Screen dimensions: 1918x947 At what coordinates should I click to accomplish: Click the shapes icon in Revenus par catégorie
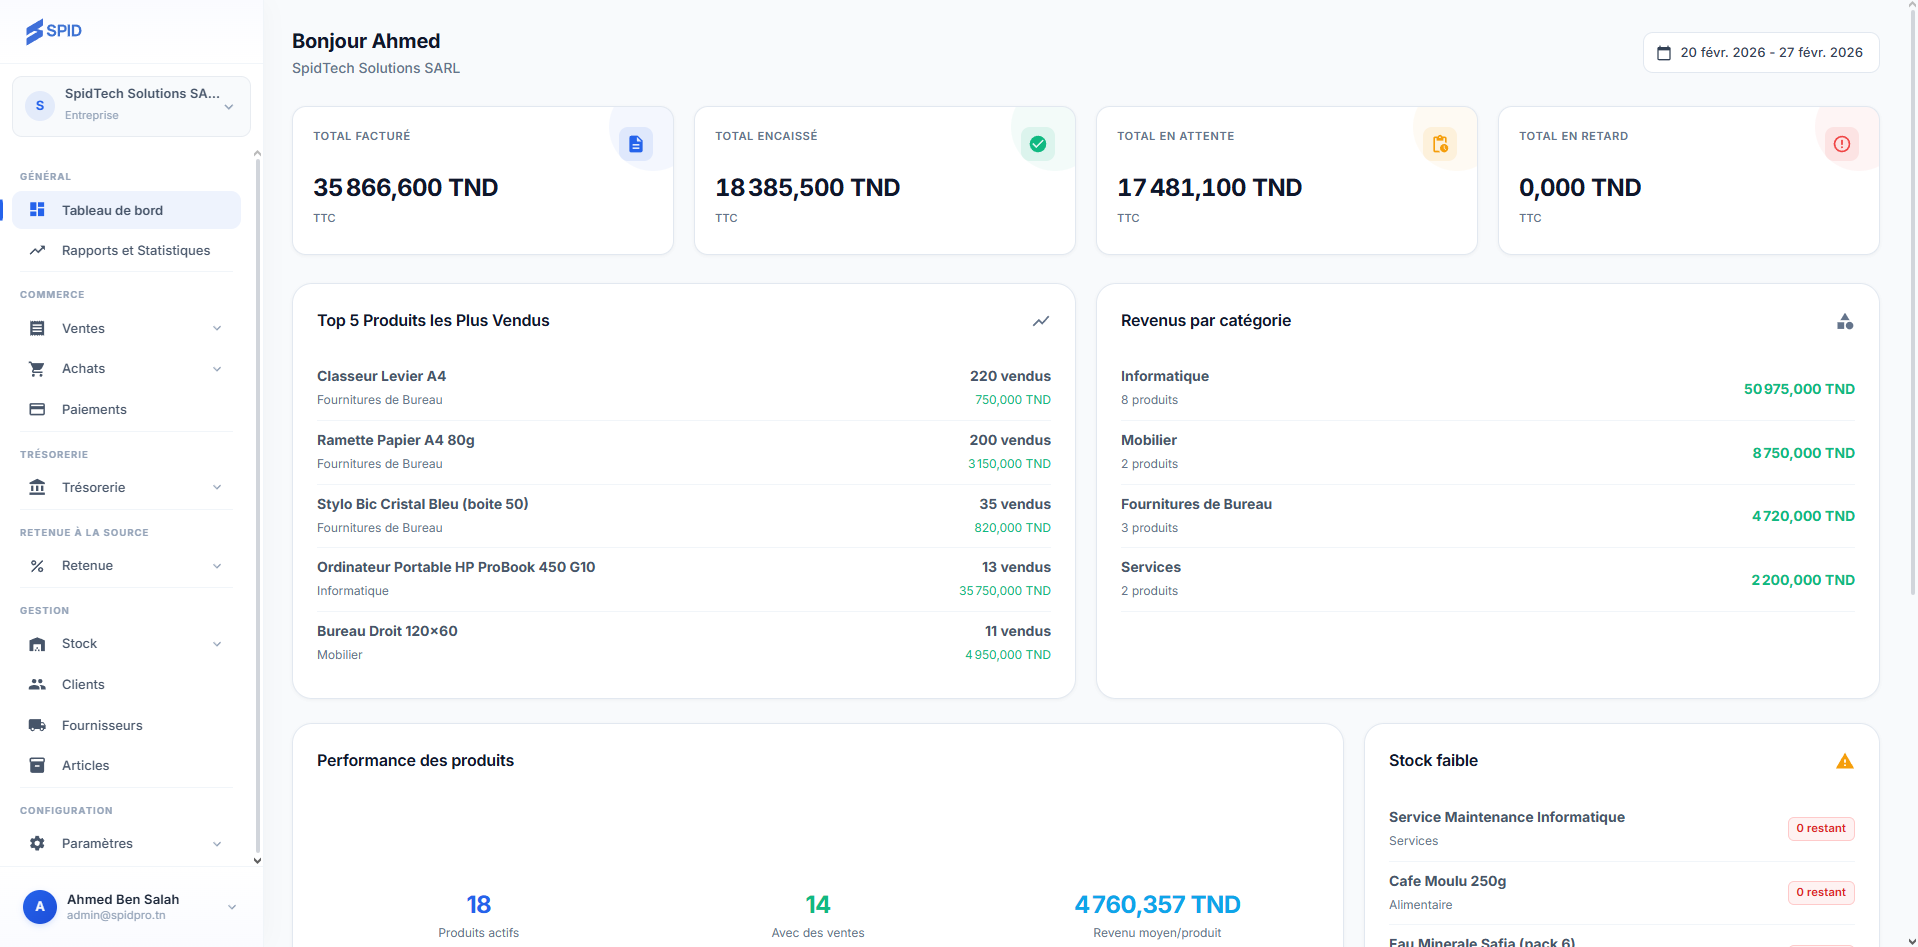coord(1844,321)
